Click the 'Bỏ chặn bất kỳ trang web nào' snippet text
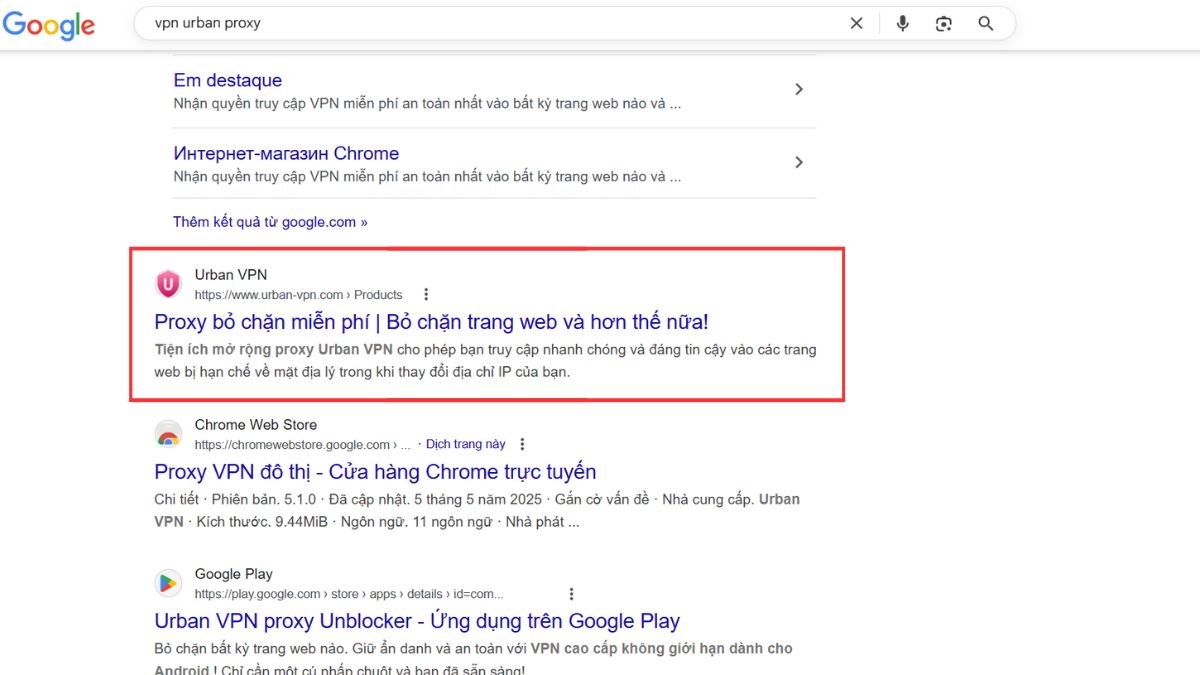 pyautogui.click(x=251, y=649)
